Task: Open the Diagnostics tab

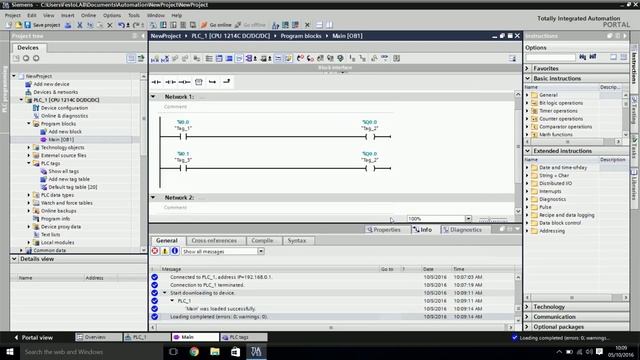Action: pyautogui.click(x=462, y=230)
